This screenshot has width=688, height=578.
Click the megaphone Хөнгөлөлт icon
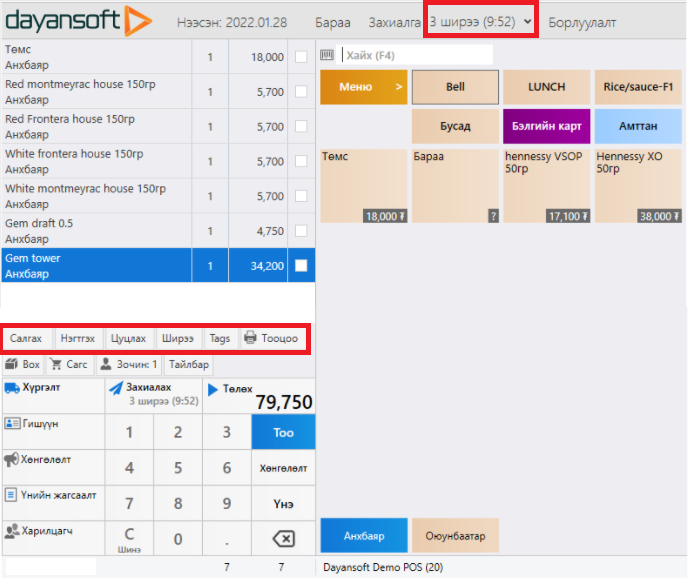(11, 460)
